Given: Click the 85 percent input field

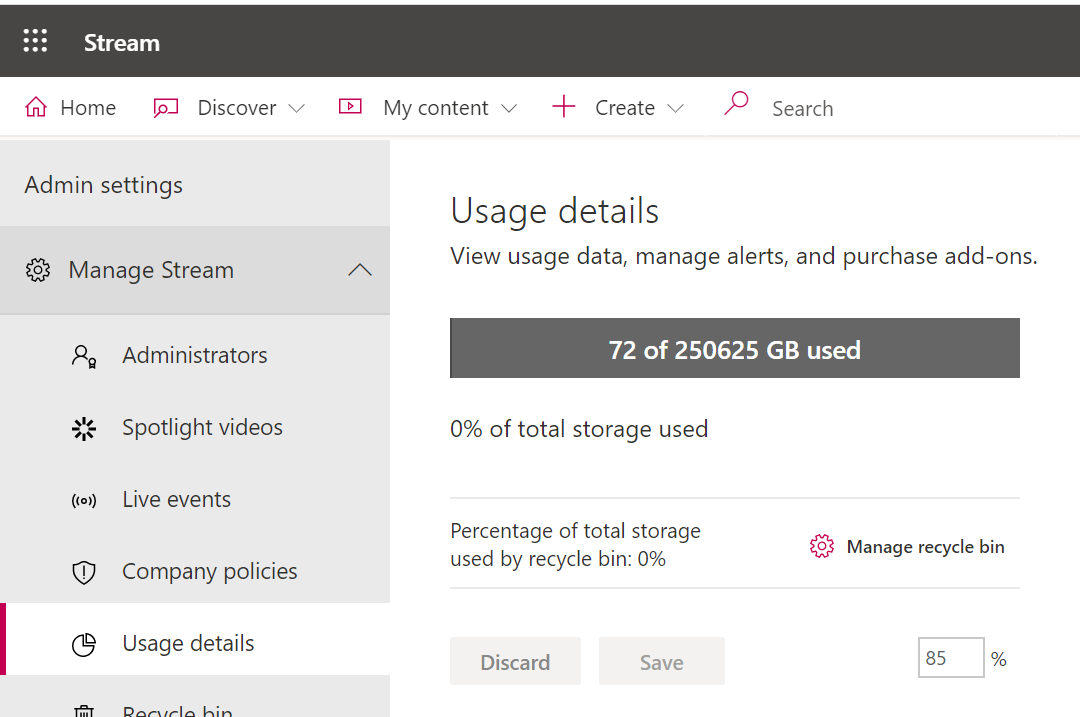Looking at the screenshot, I should coord(951,657).
